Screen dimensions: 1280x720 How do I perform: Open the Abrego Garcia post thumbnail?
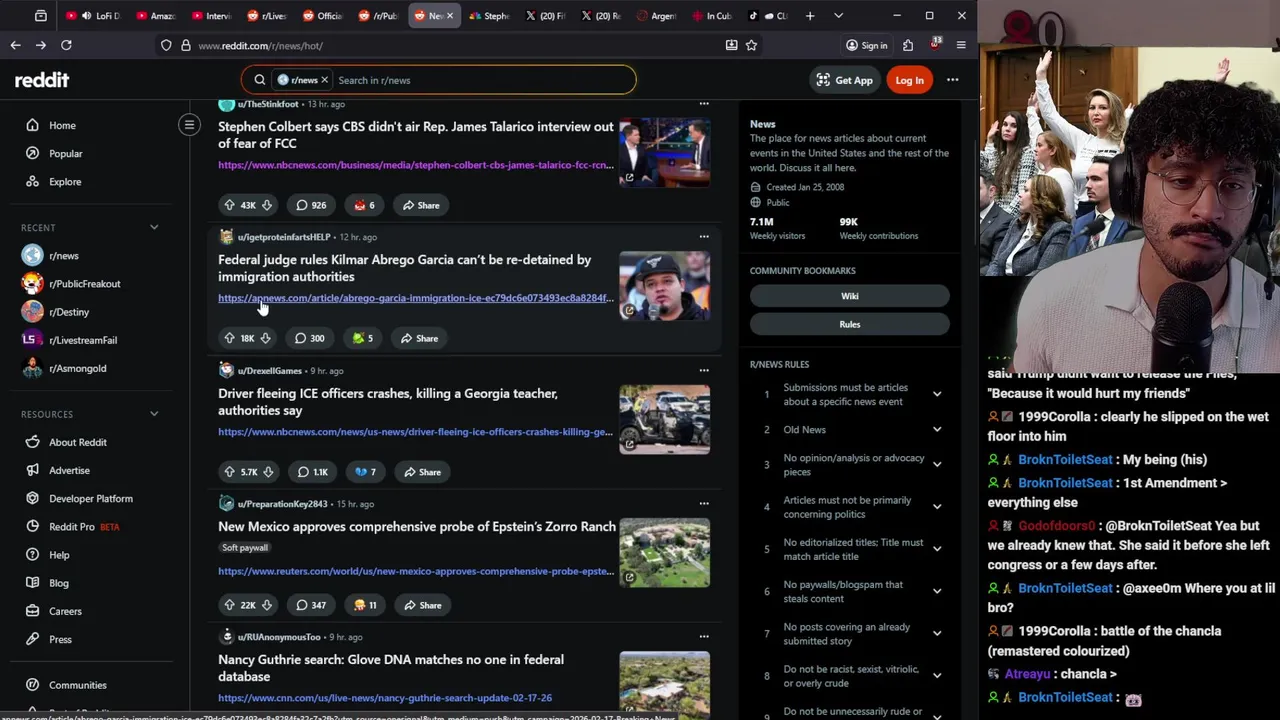664,285
